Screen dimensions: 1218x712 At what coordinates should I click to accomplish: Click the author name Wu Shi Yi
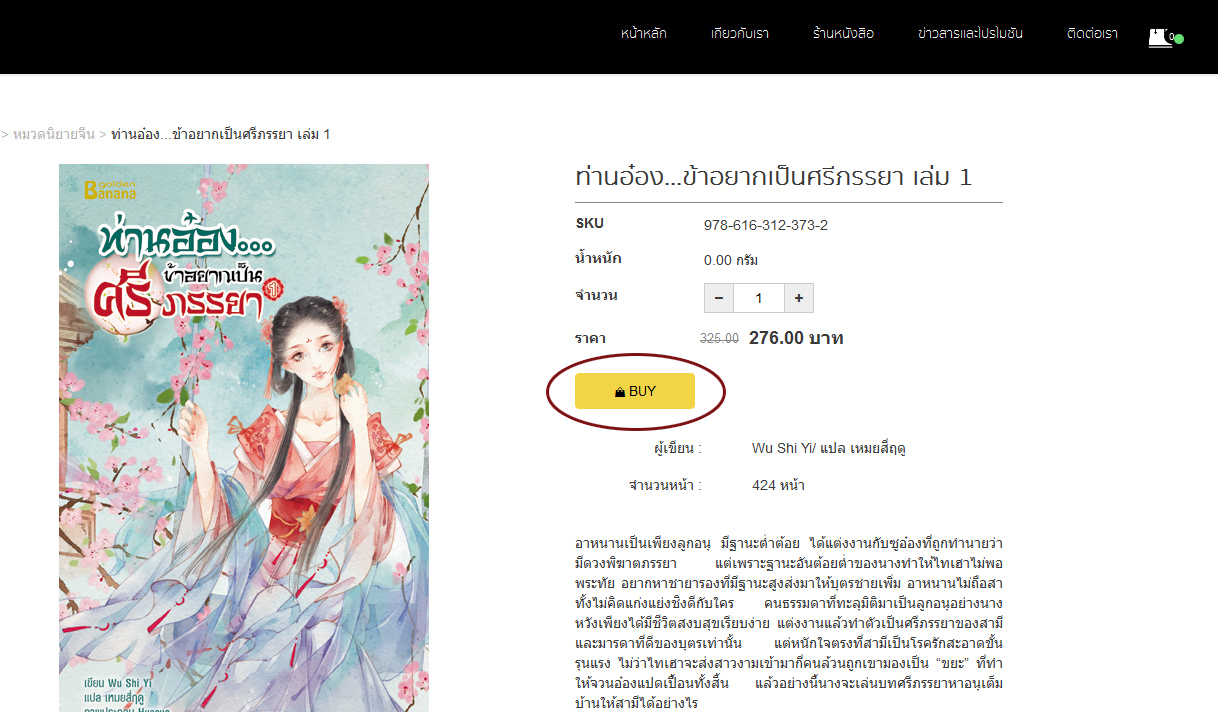782,448
